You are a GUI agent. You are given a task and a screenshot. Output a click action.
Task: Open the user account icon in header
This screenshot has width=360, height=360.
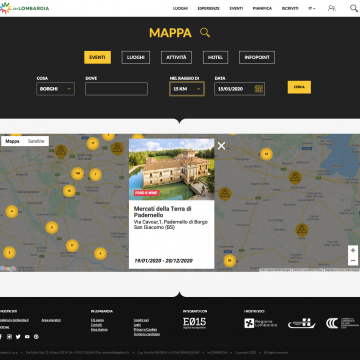click(332, 8)
